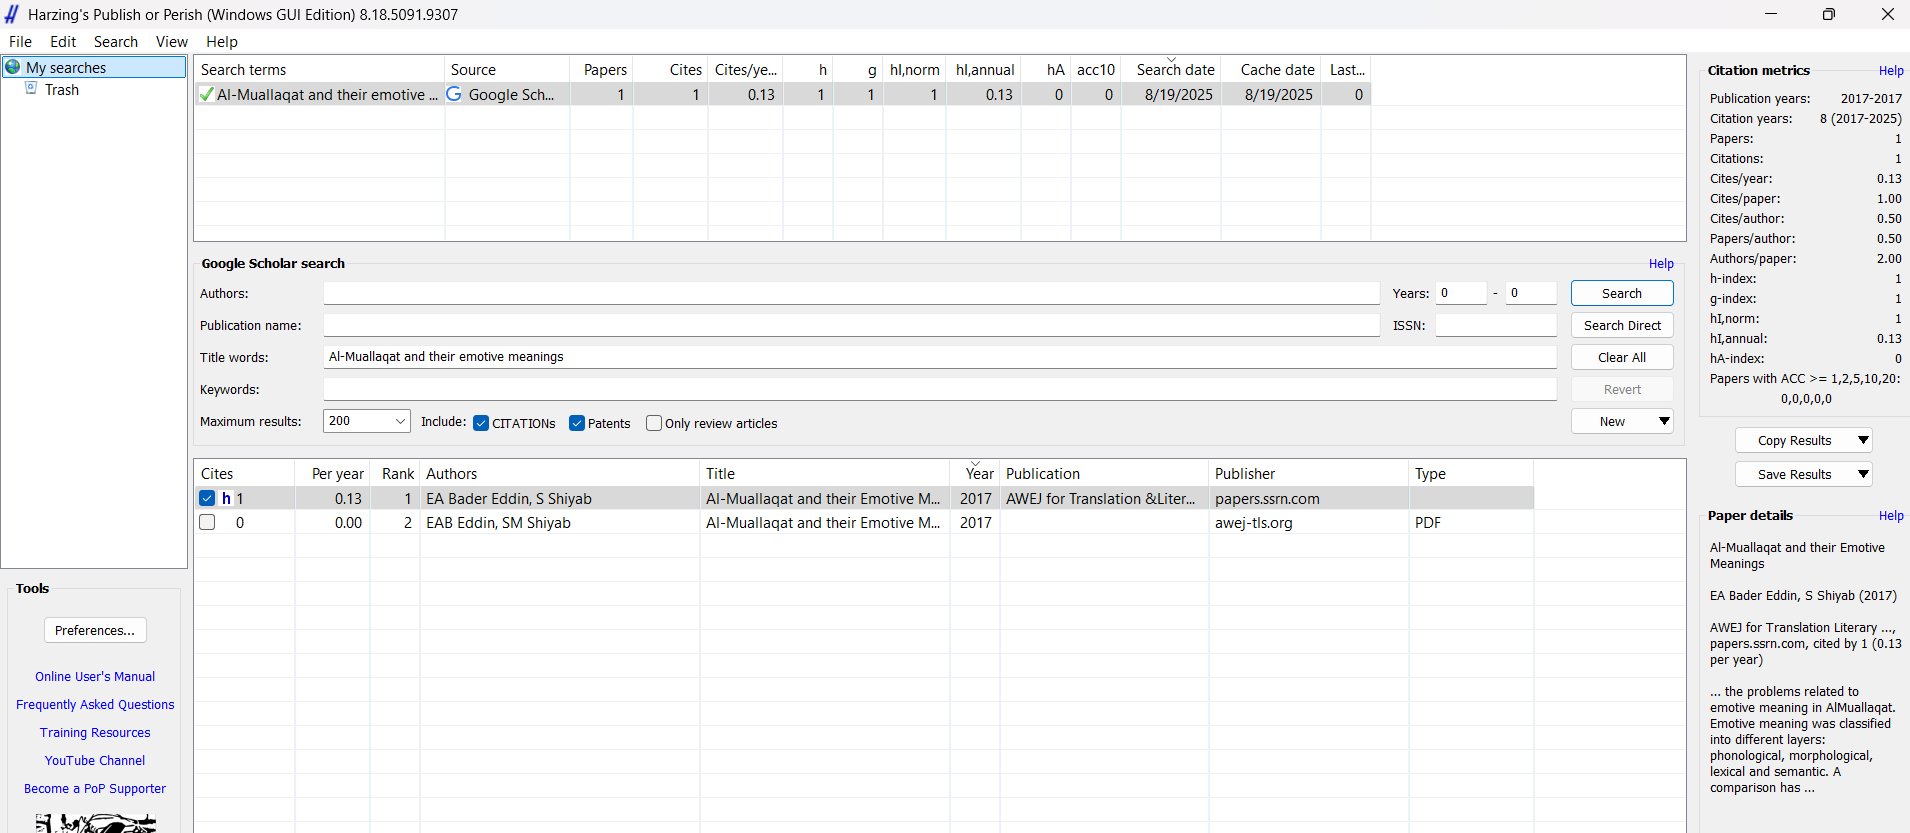This screenshot has width=1910, height=833.
Task: Select the My searches globe icon
Action: click(x=13, y=67)
